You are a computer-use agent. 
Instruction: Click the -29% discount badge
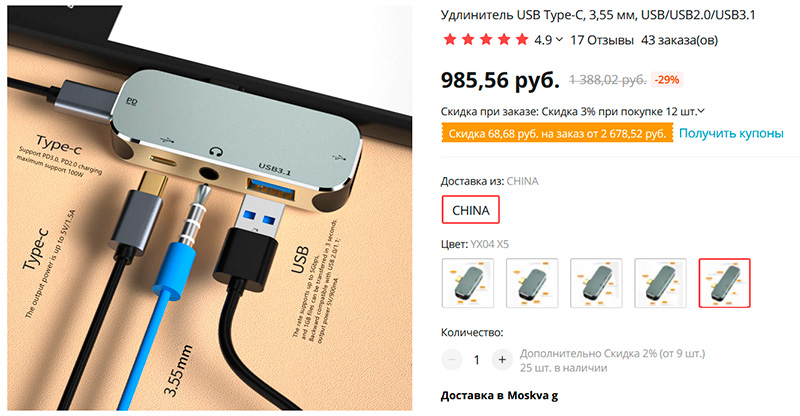point(667,80)
